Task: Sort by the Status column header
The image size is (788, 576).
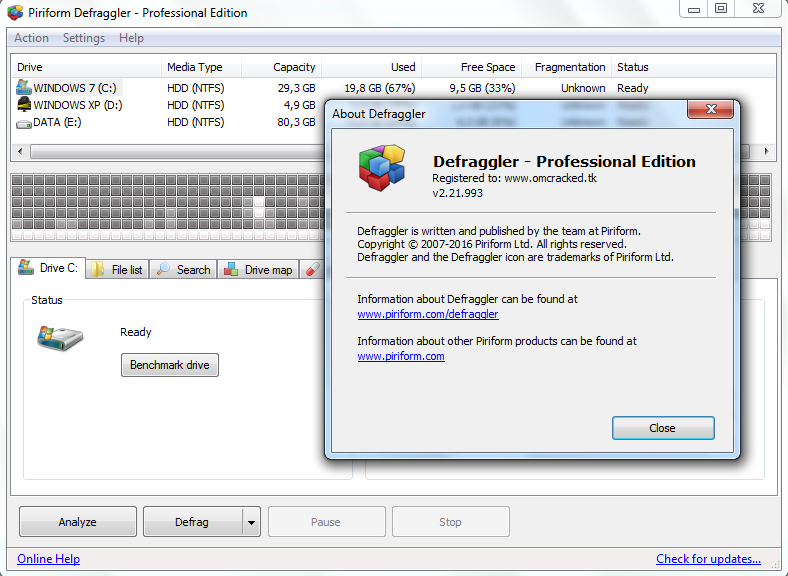Action: pos(694,67)
